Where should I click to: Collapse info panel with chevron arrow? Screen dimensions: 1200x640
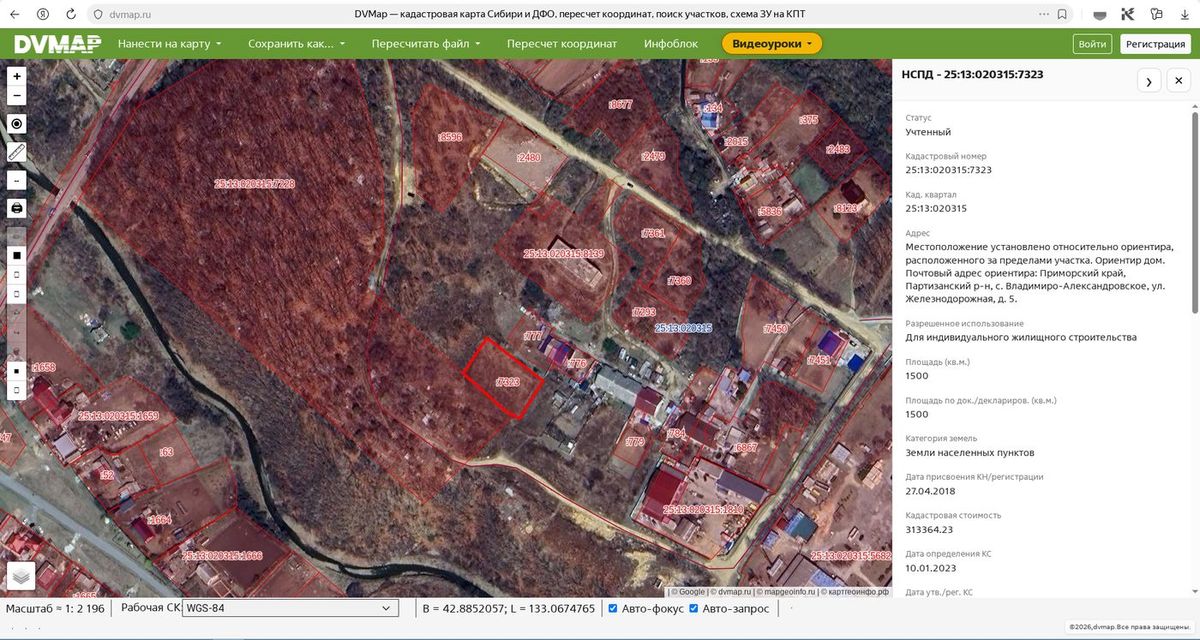point(1149,81)
